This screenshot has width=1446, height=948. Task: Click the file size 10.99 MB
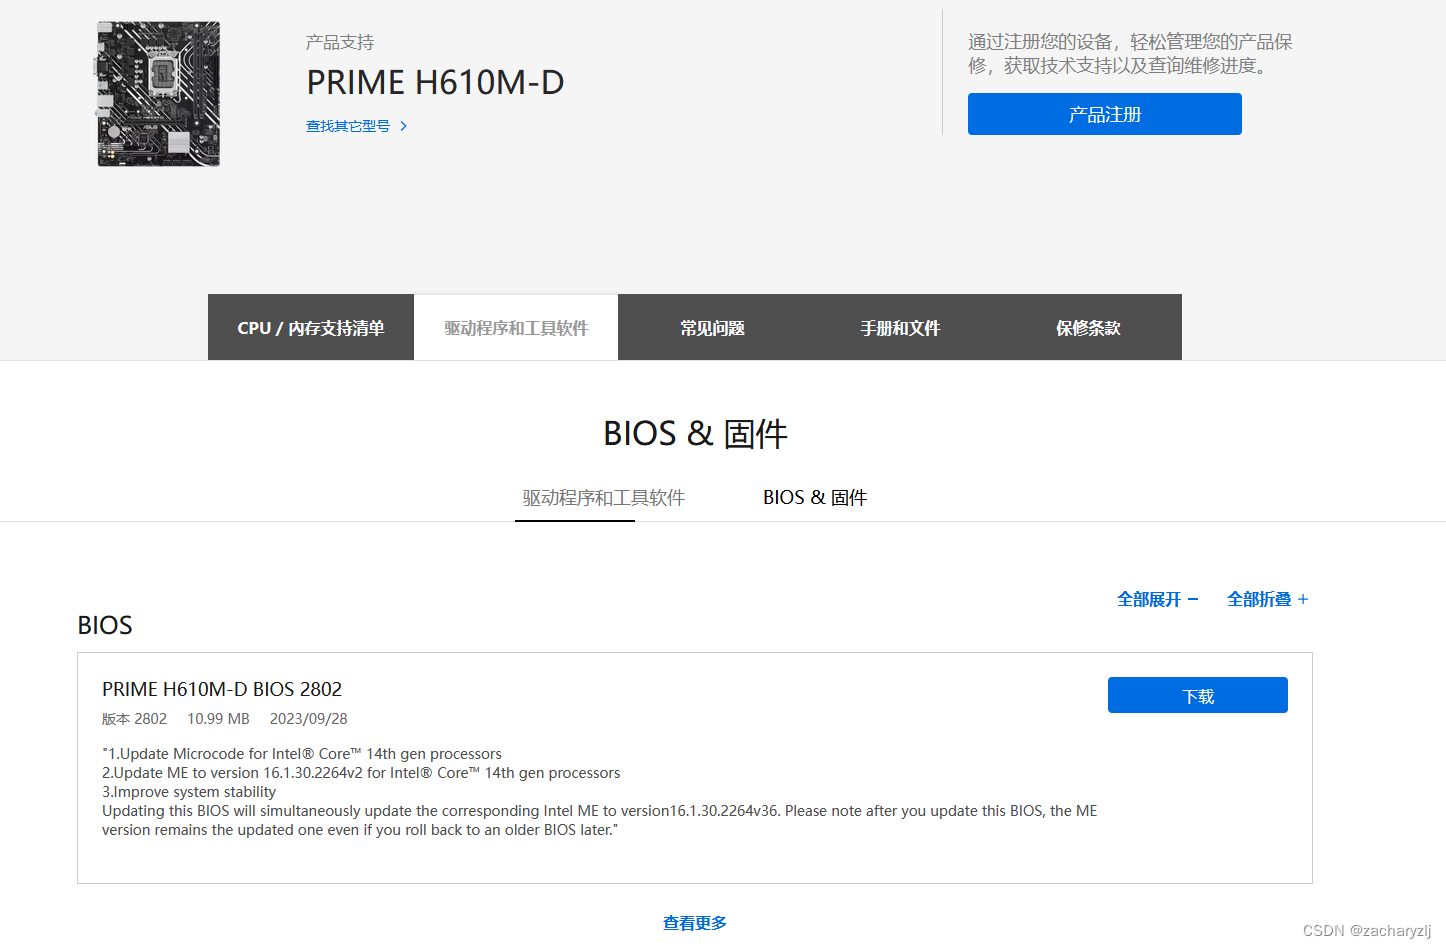click(218, 719)
